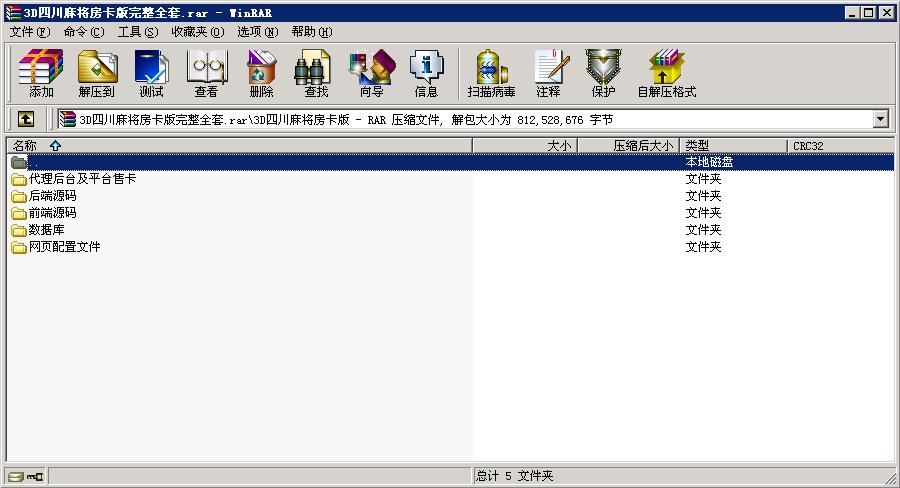
Task: Run 扫描病毒 virus scan
Action: (491, 73)
